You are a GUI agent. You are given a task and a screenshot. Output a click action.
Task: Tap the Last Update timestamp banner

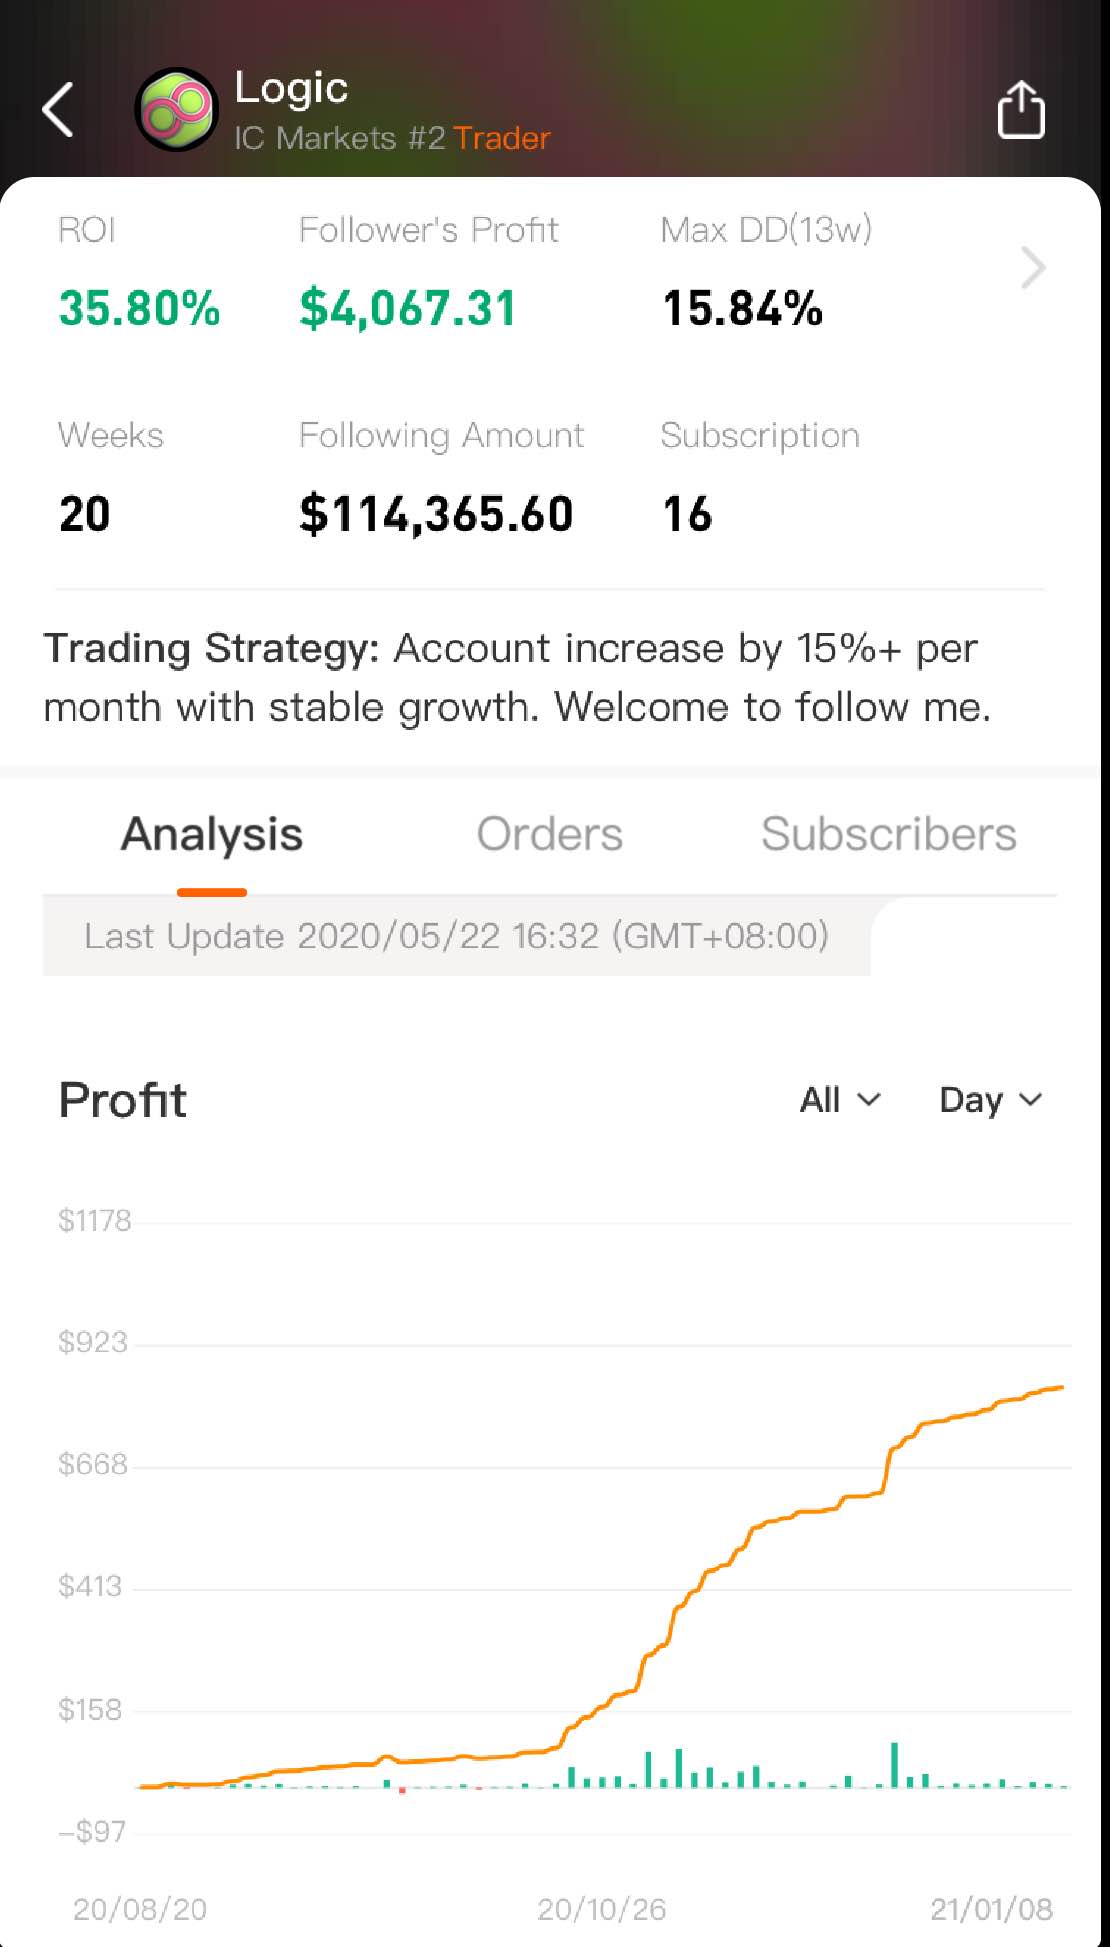tap(456, 936)
